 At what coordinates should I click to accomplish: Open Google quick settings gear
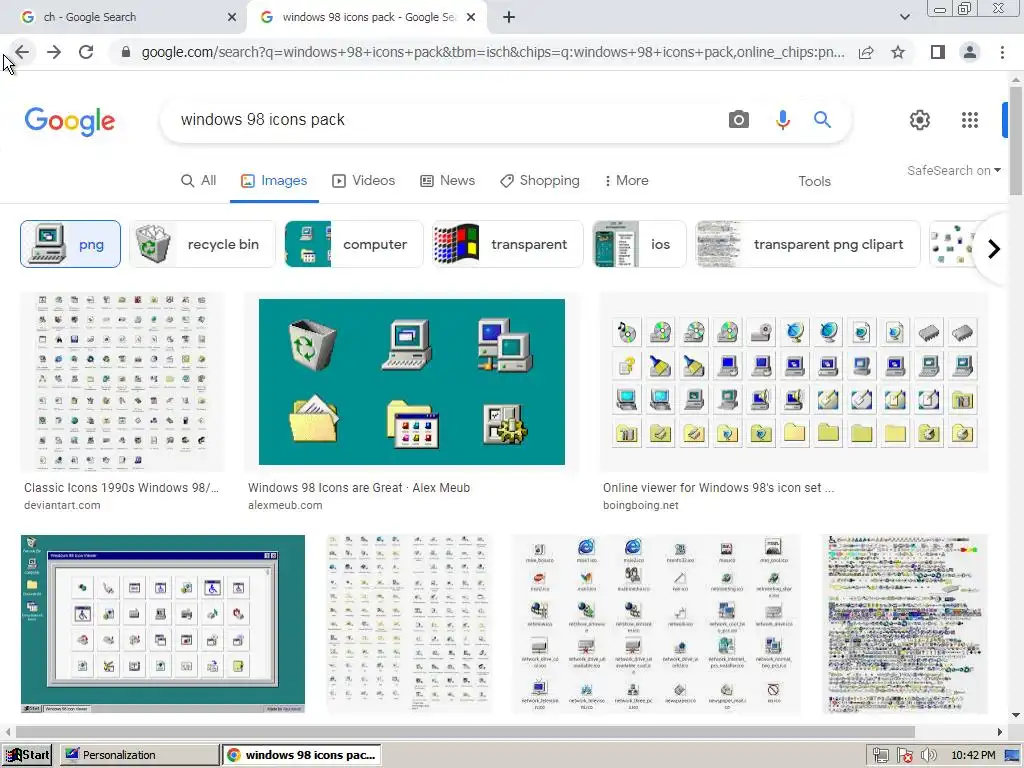pos(920,120)
